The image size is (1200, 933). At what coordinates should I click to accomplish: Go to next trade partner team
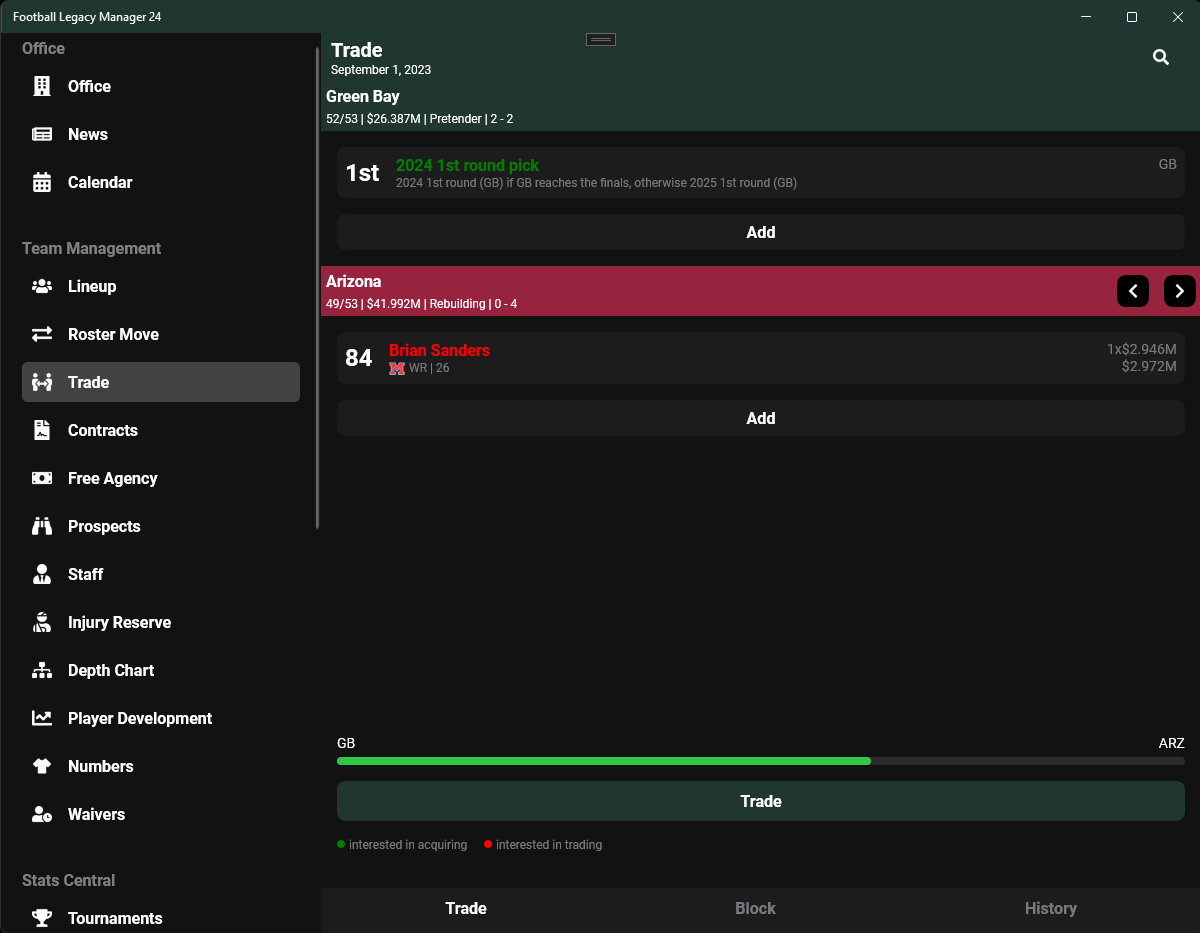coord(1180,291)
